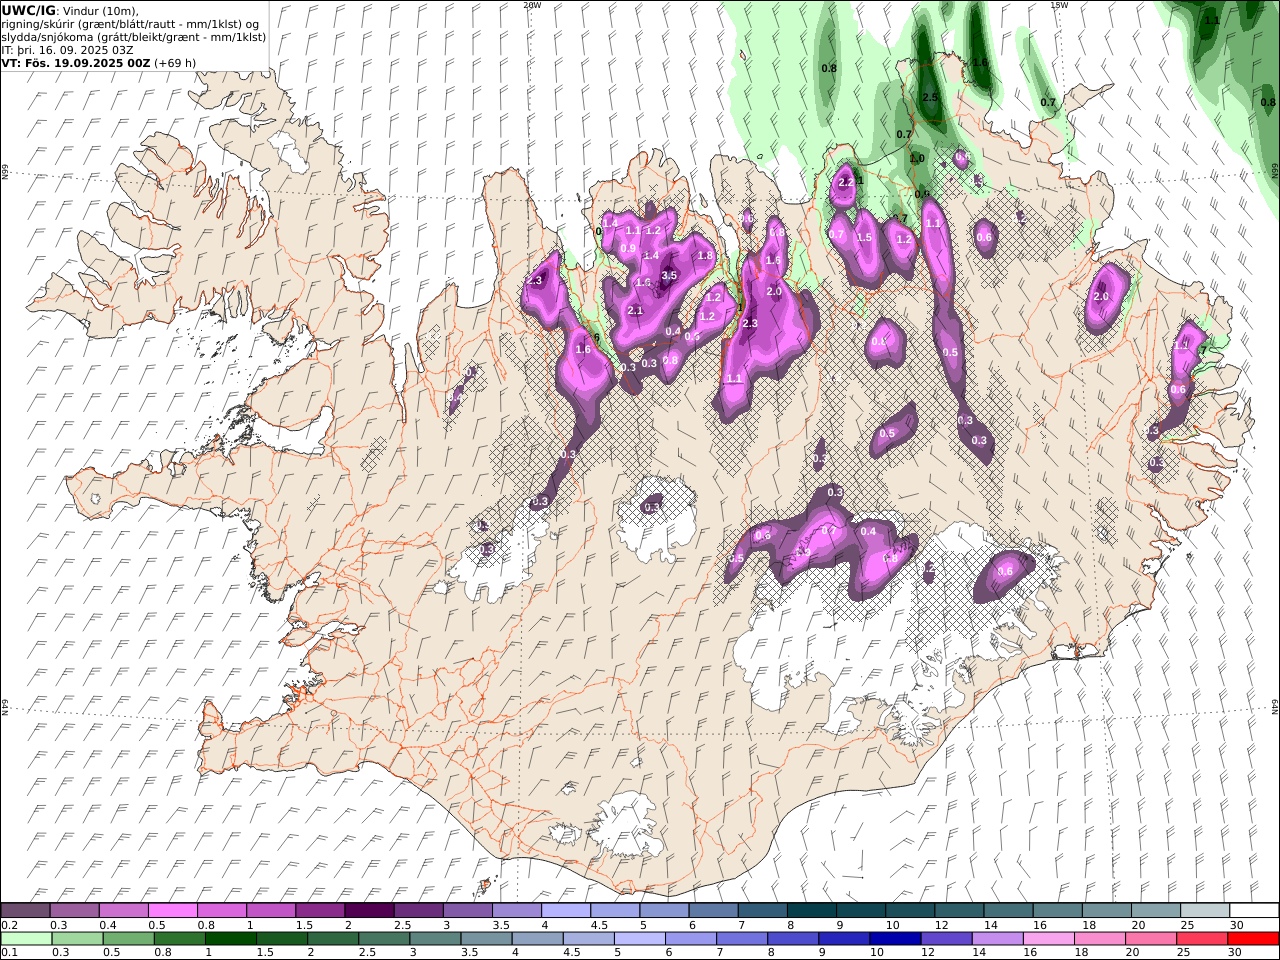This screenshot has height=960, width=1280.
Task: Click the bottom-row pale green swatch for 0.1–0.3
Action: click(x=26, y=939)
